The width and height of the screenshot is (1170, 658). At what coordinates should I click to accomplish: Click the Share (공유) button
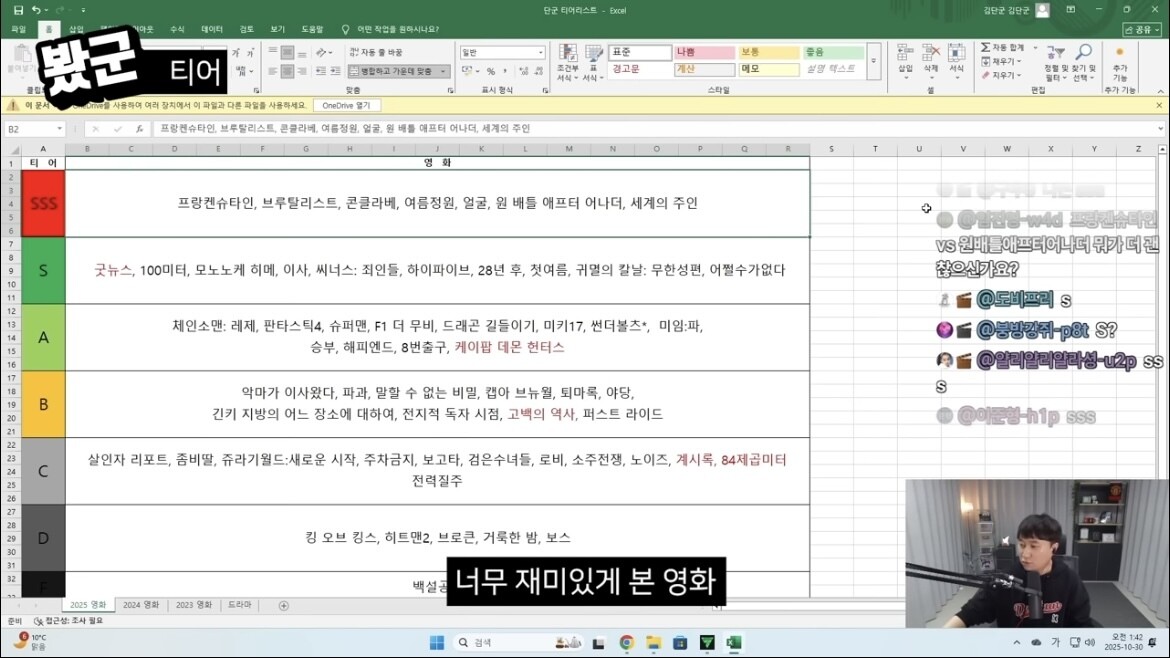tap(1142, 29)
